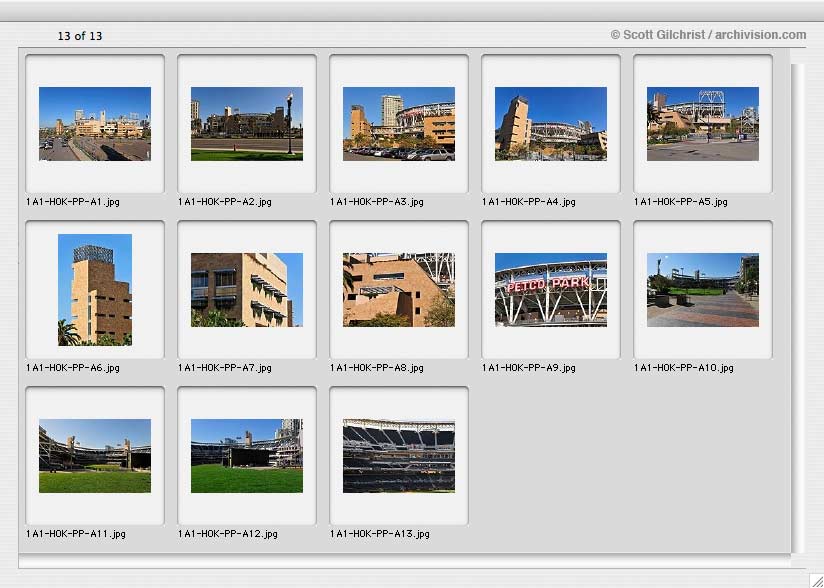Click the window resize grip corner
824x588 pixels.
[817, 581]
